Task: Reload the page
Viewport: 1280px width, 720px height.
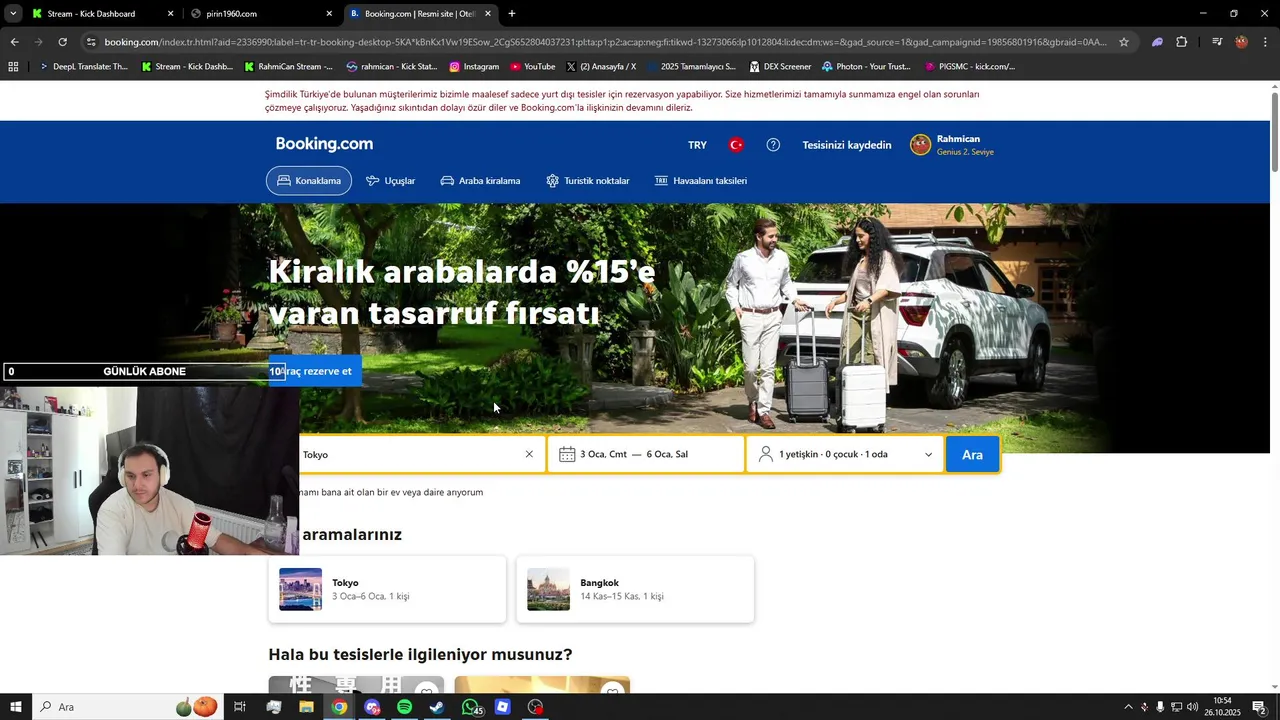Action: [x=62, y=42]
